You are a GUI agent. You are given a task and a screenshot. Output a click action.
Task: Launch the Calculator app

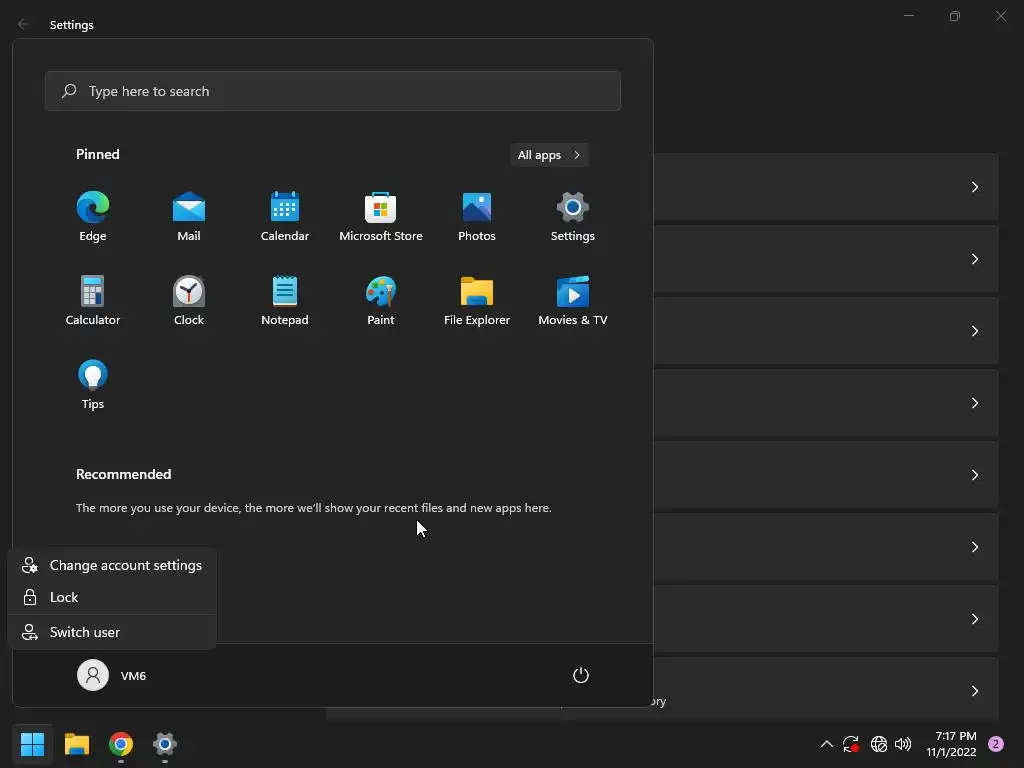93,300
